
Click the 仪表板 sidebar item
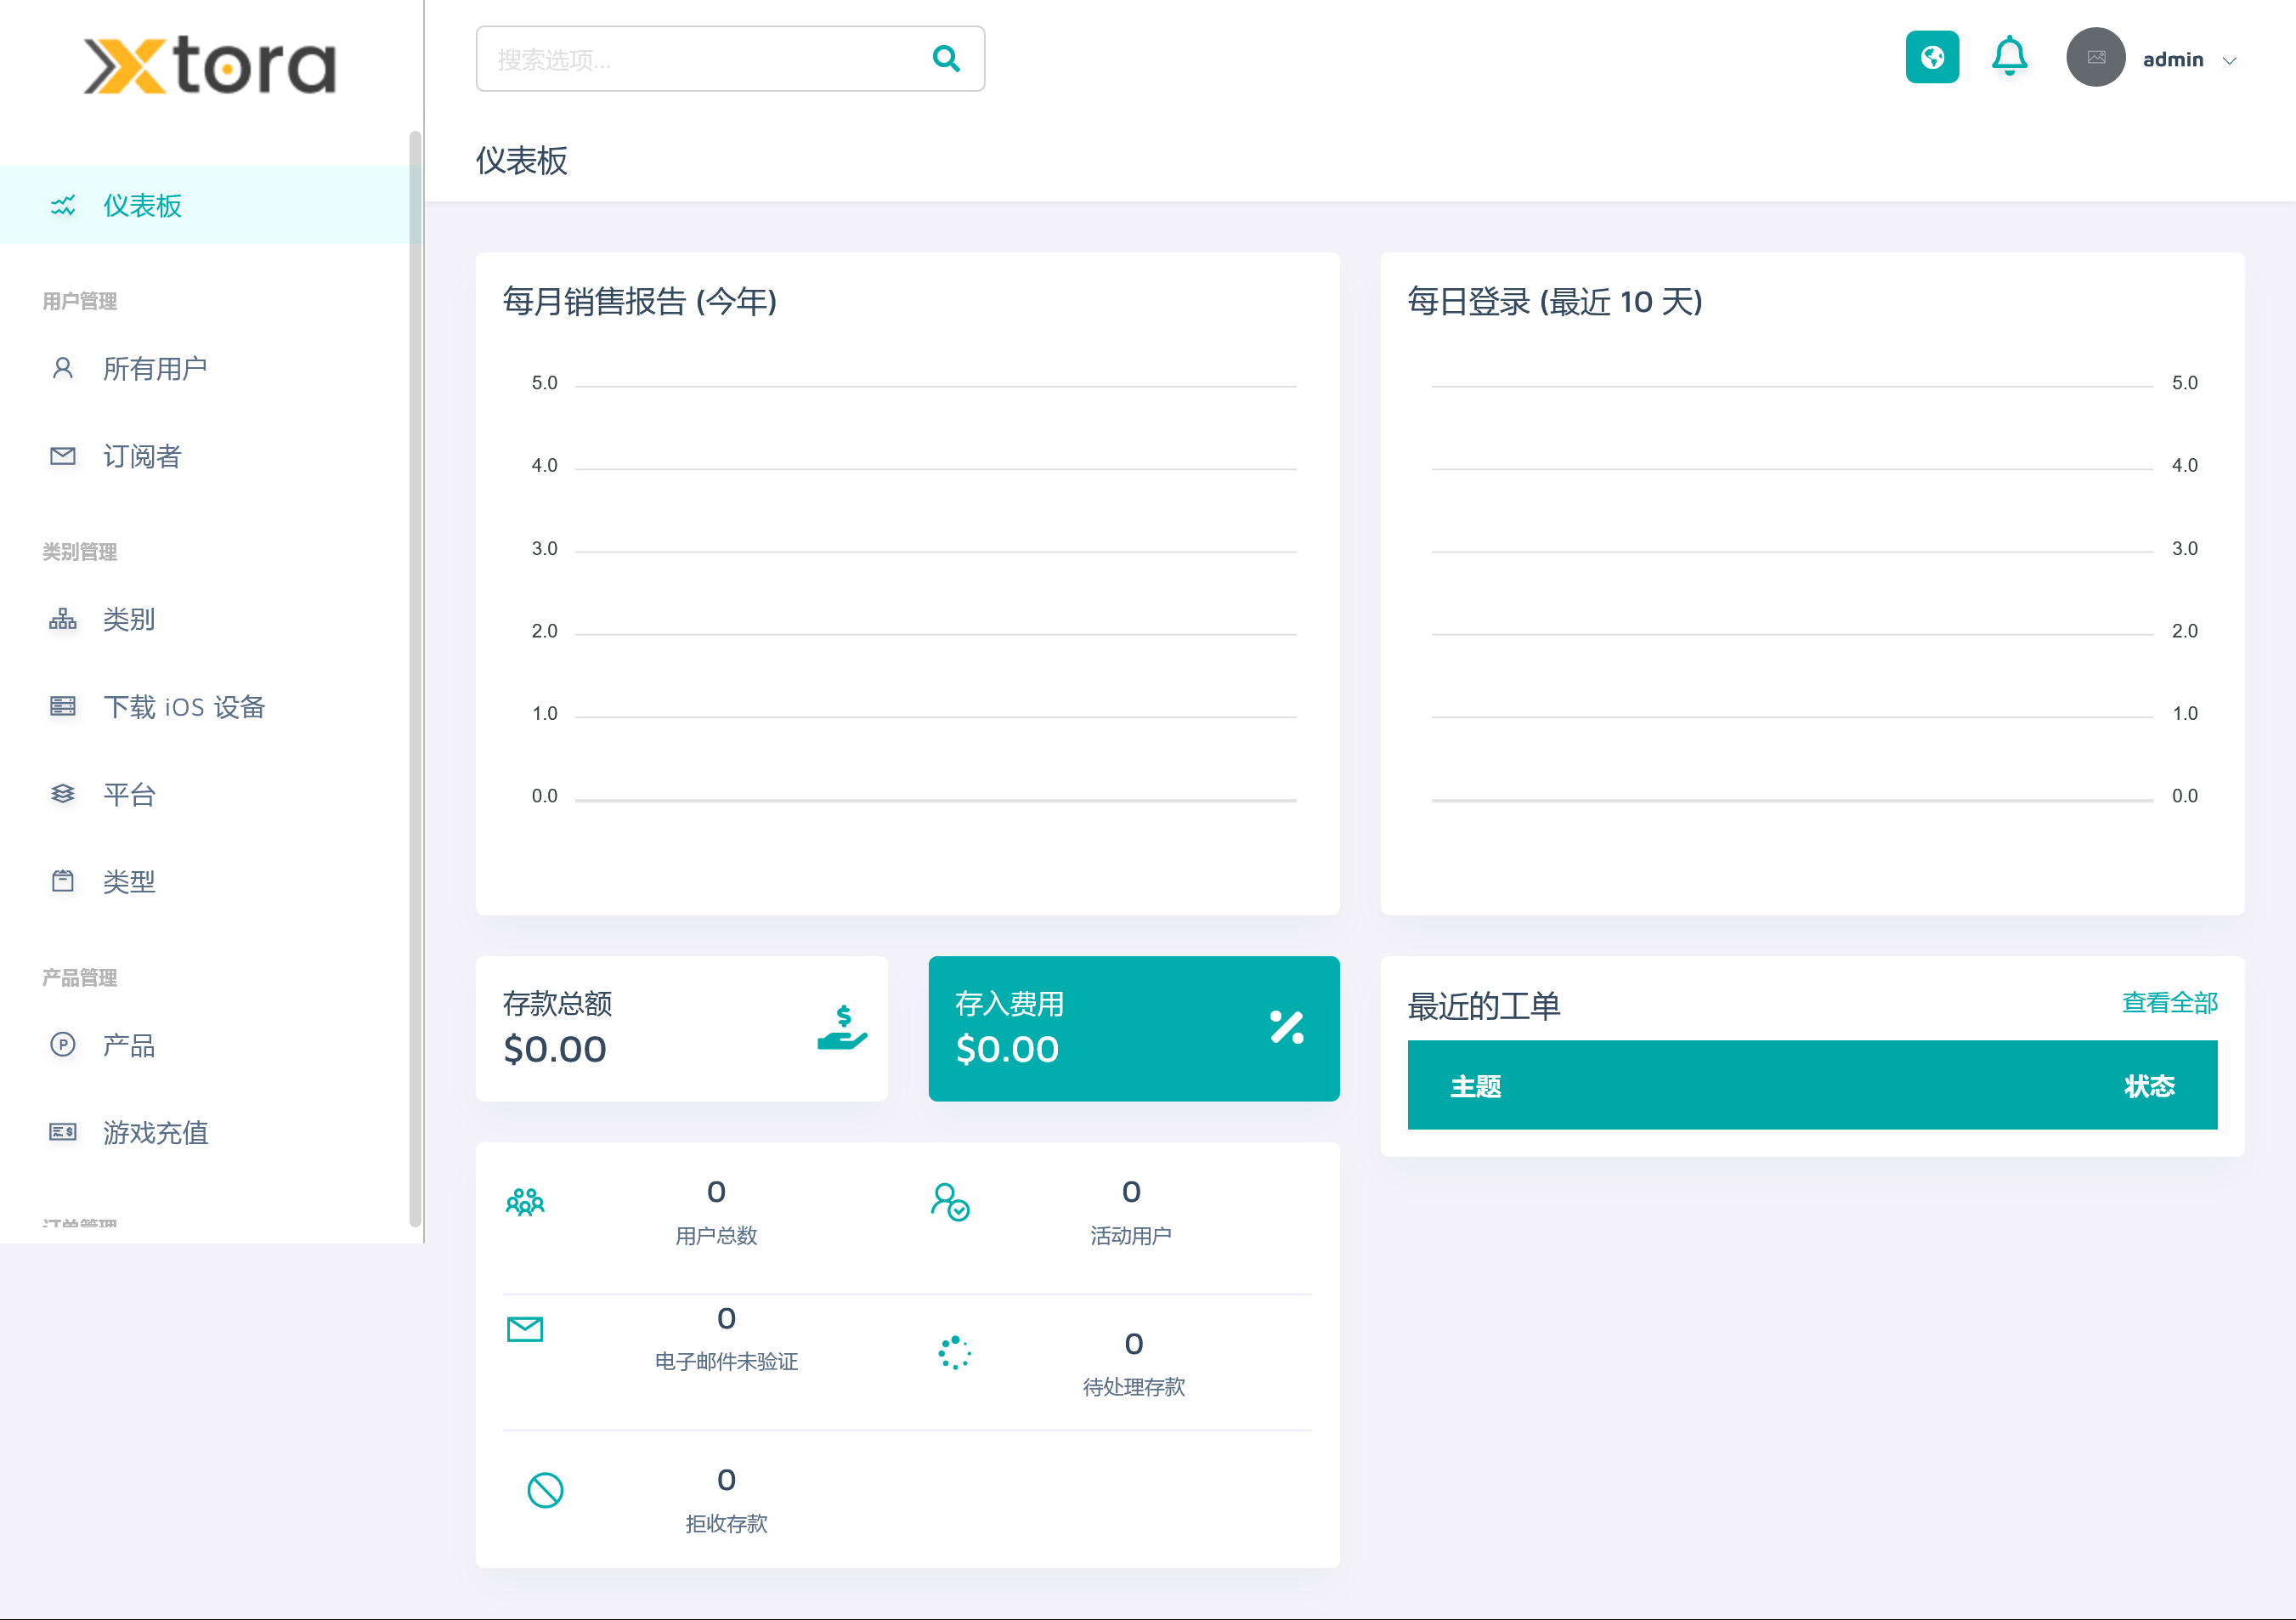(142, 206)
